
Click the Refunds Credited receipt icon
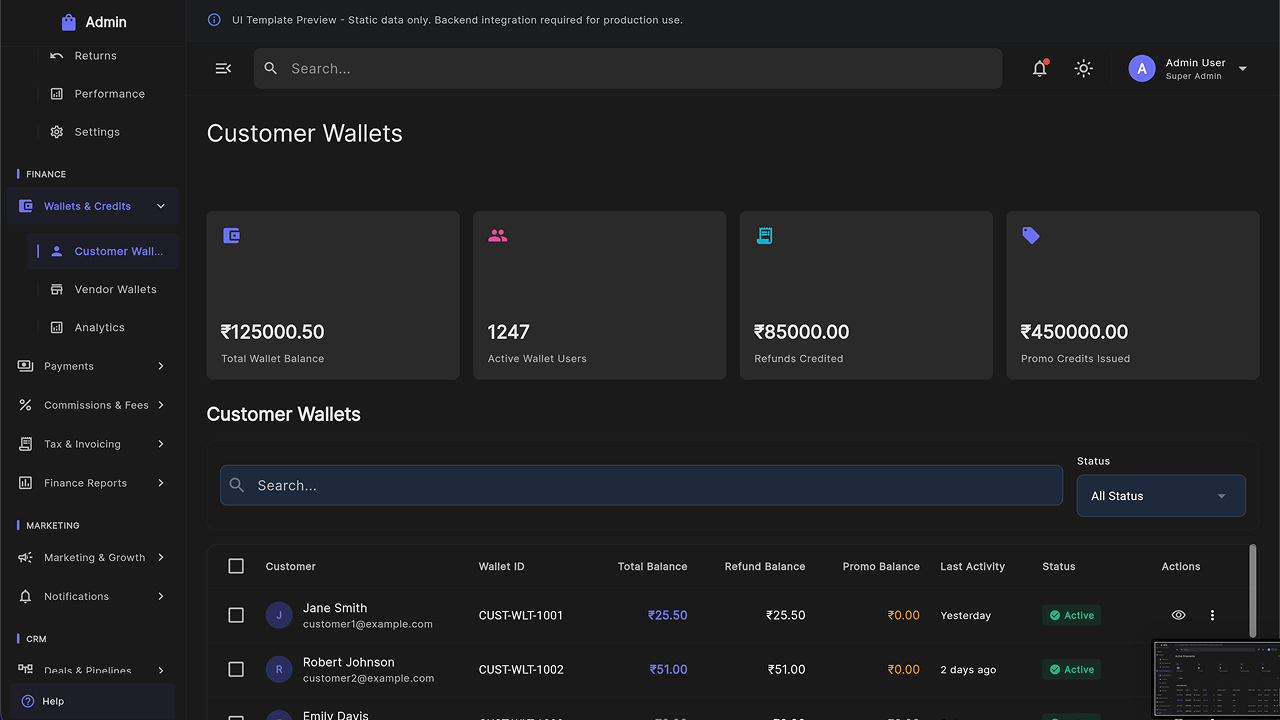point(764,236)
